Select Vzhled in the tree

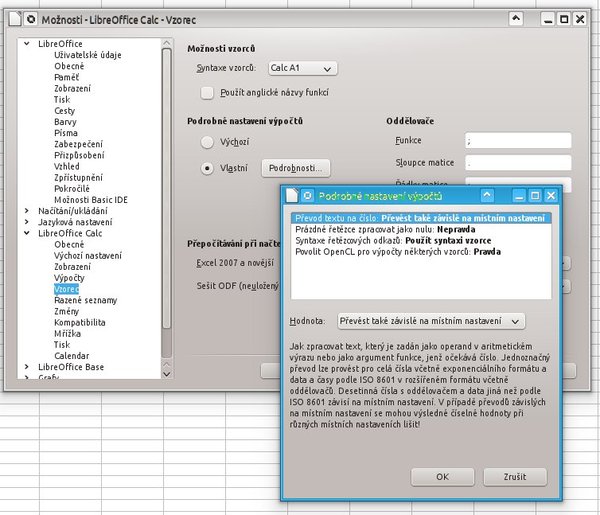point(67,166)
